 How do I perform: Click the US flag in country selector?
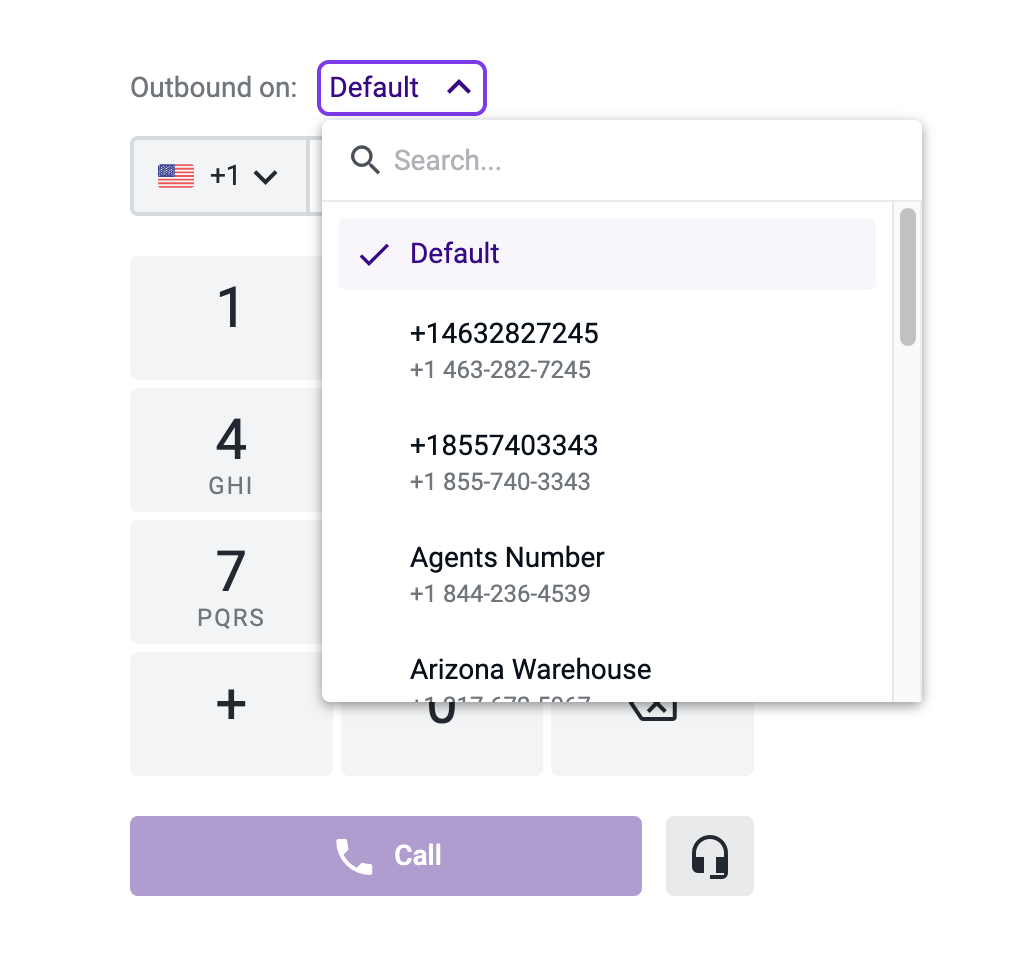point(176,174)
